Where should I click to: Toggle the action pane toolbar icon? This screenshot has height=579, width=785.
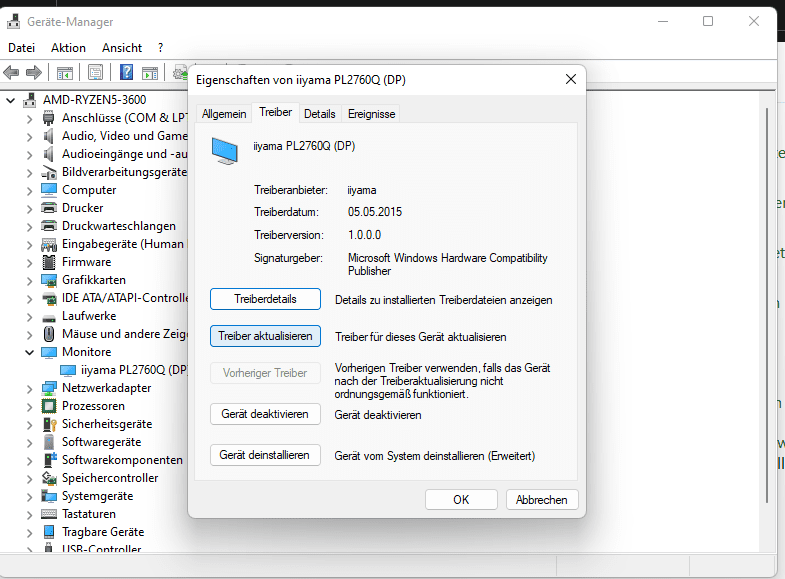(x=150, y=73)
